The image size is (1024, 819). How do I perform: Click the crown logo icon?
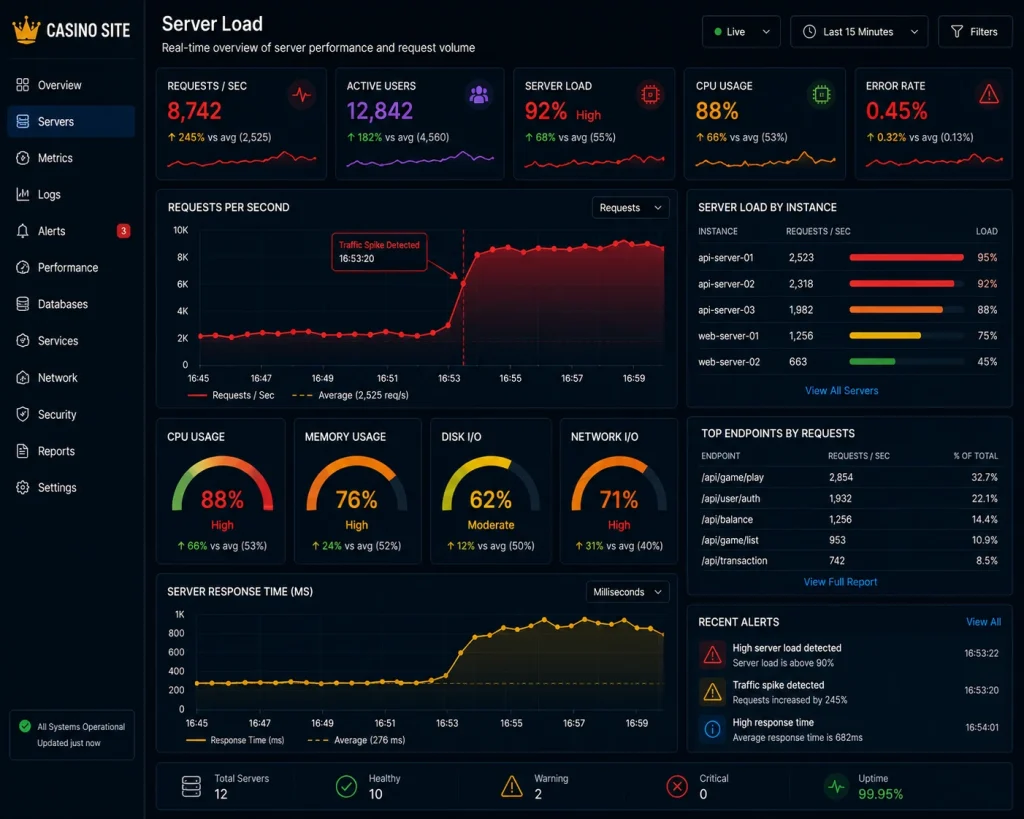(x=26, y=29)
